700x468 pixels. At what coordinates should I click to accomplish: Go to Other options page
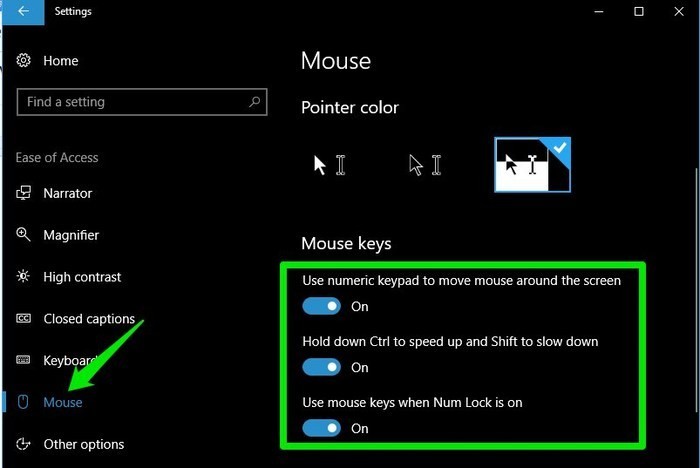coord(84,444)
